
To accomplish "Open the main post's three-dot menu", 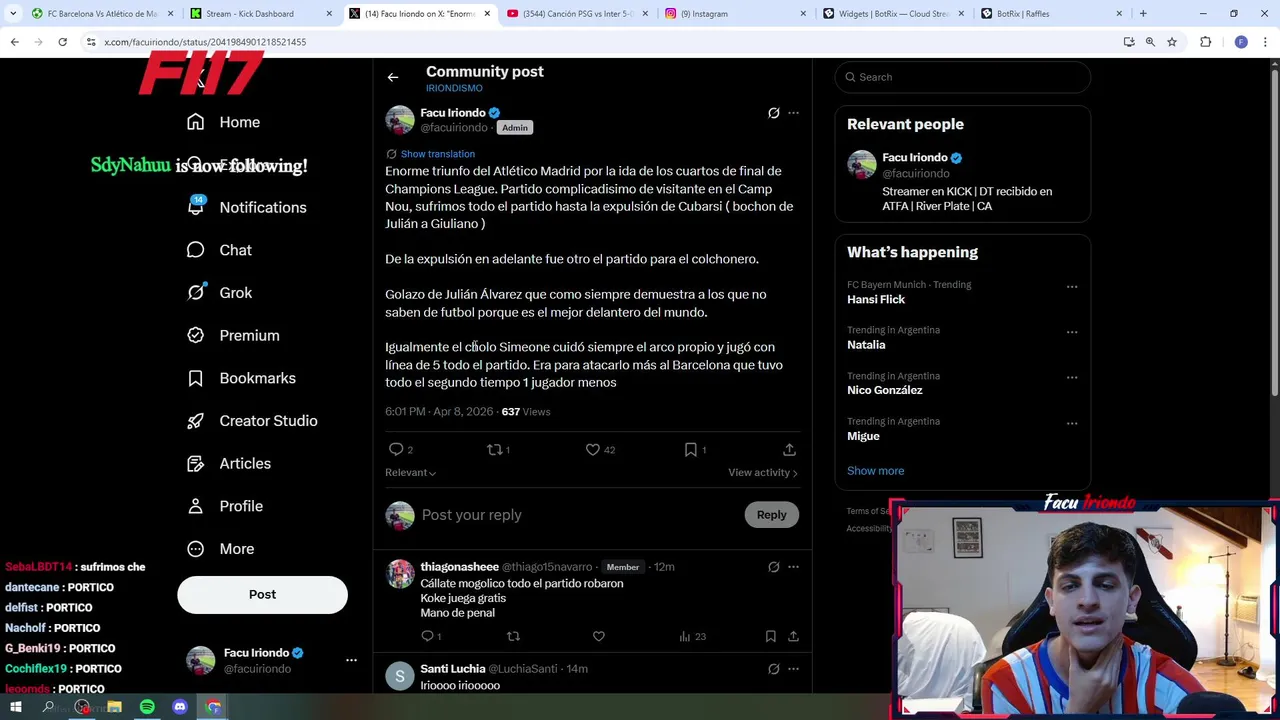I will click(x=793, y=113).
